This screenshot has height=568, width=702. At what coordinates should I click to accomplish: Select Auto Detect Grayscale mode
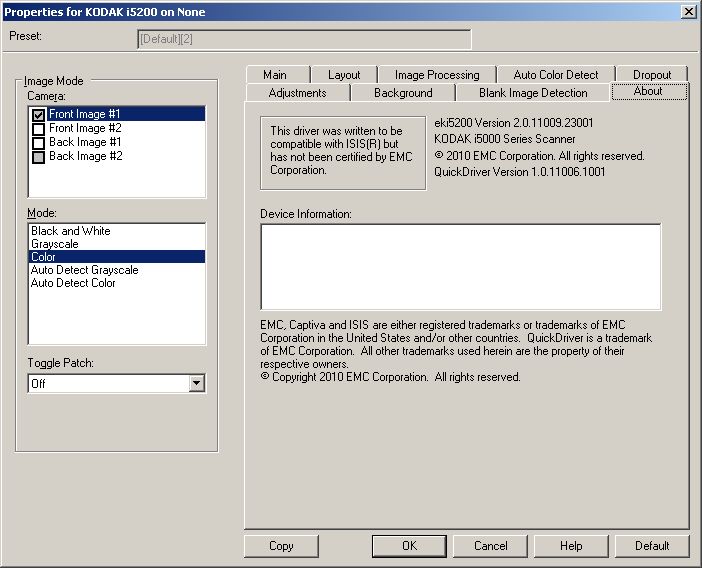(116, 270)
